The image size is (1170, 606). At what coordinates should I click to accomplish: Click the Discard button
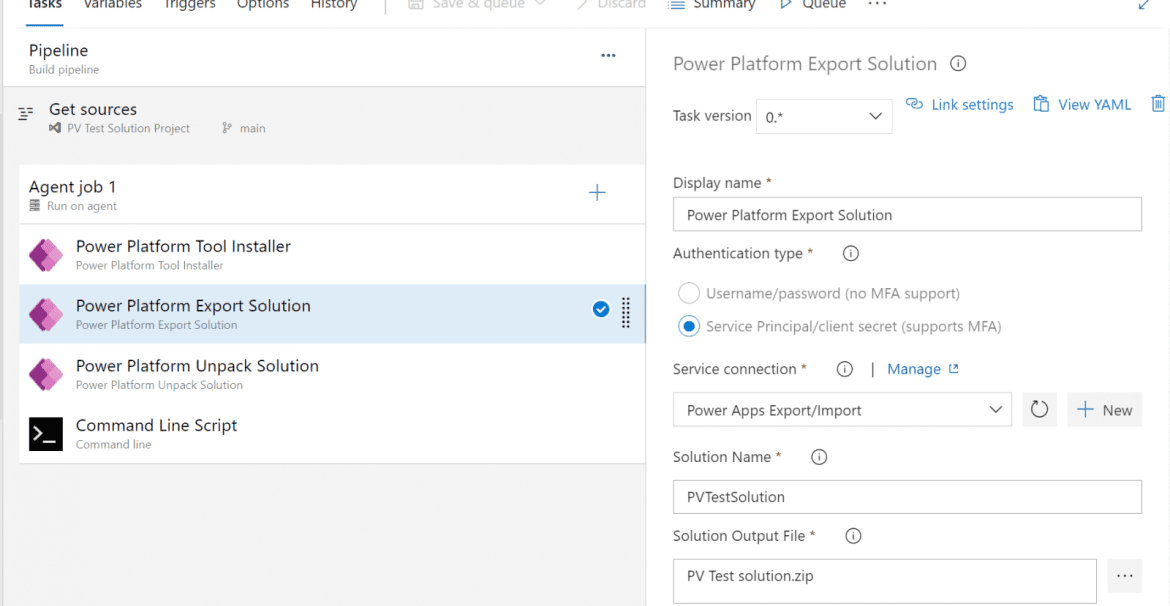pos(612,4)
